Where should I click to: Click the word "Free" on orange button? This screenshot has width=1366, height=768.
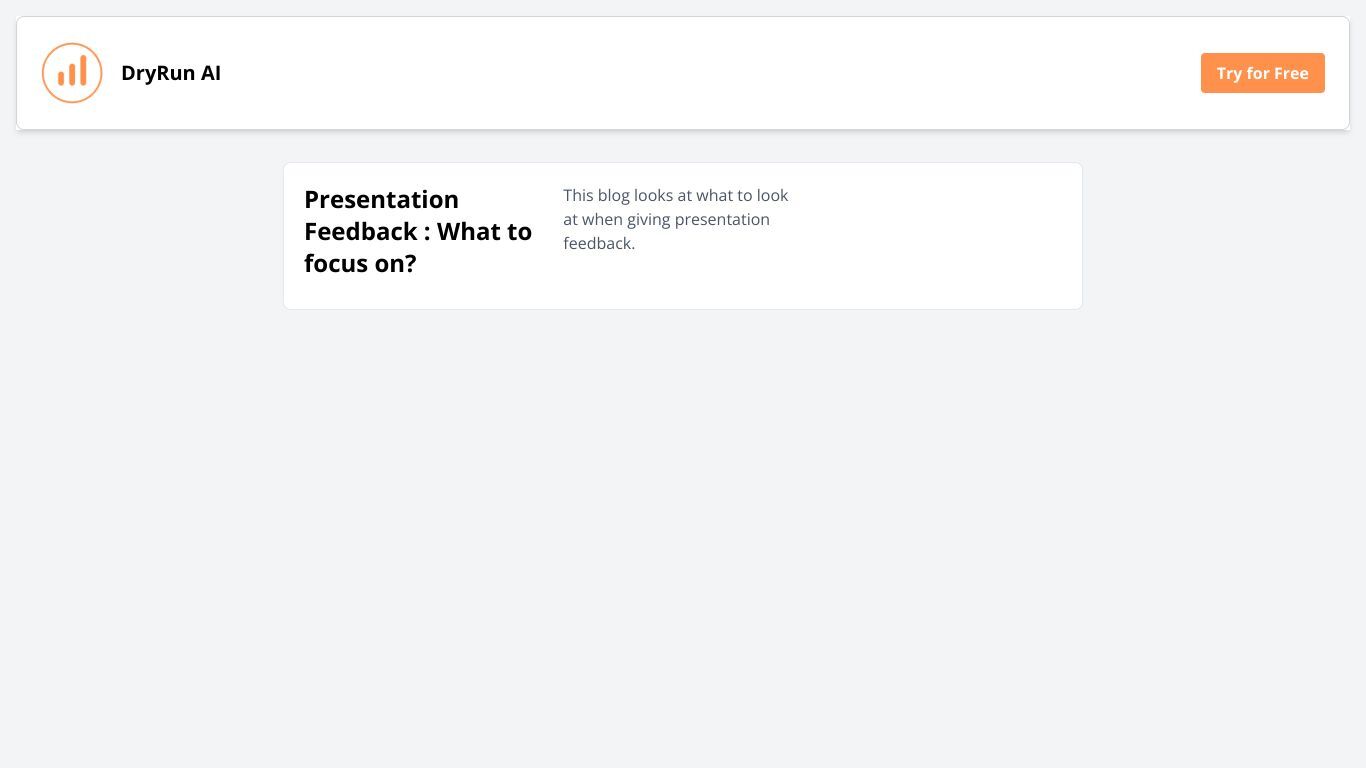[x=1291, y=73]
